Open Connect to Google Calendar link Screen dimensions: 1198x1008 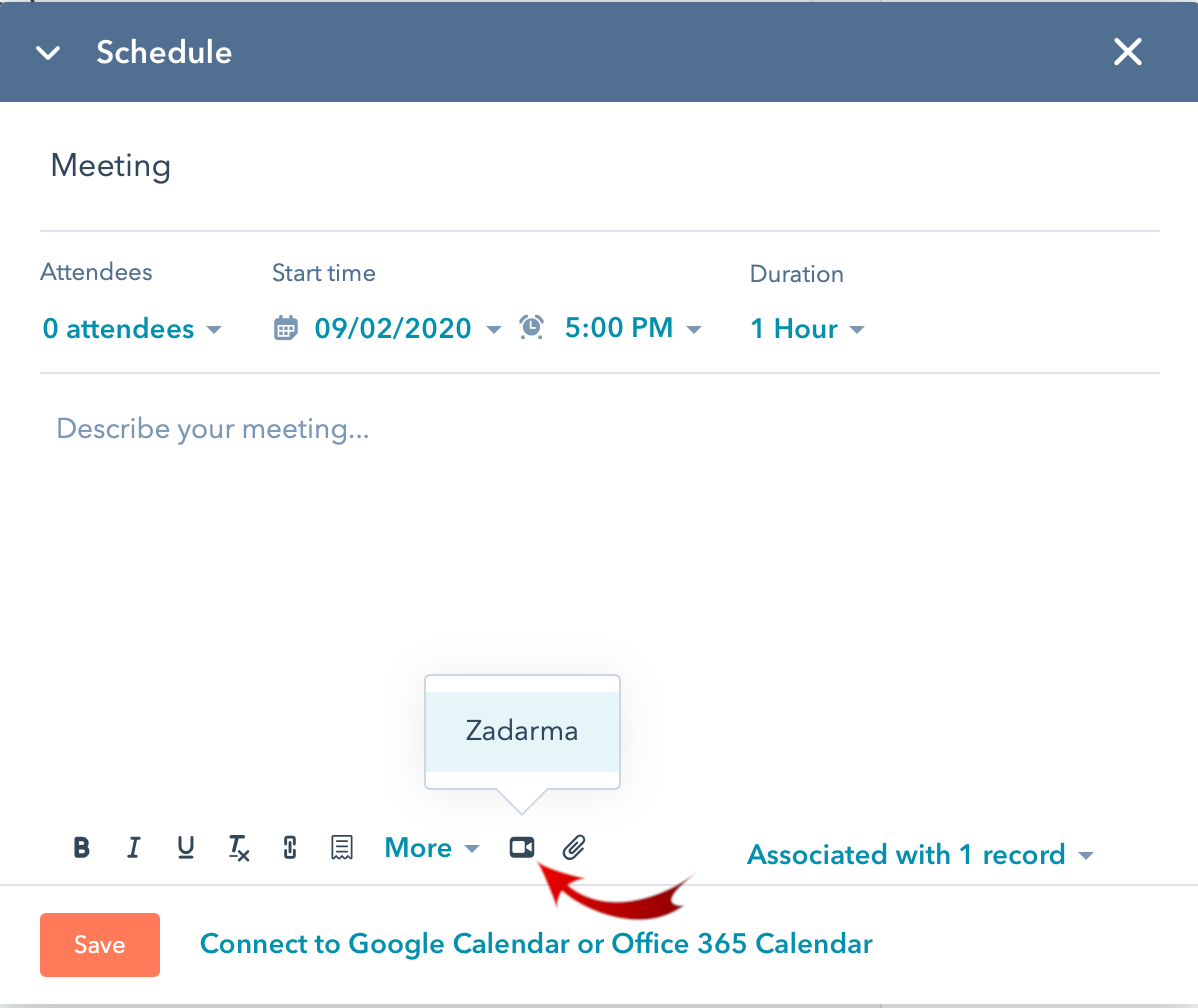point(536,944)
